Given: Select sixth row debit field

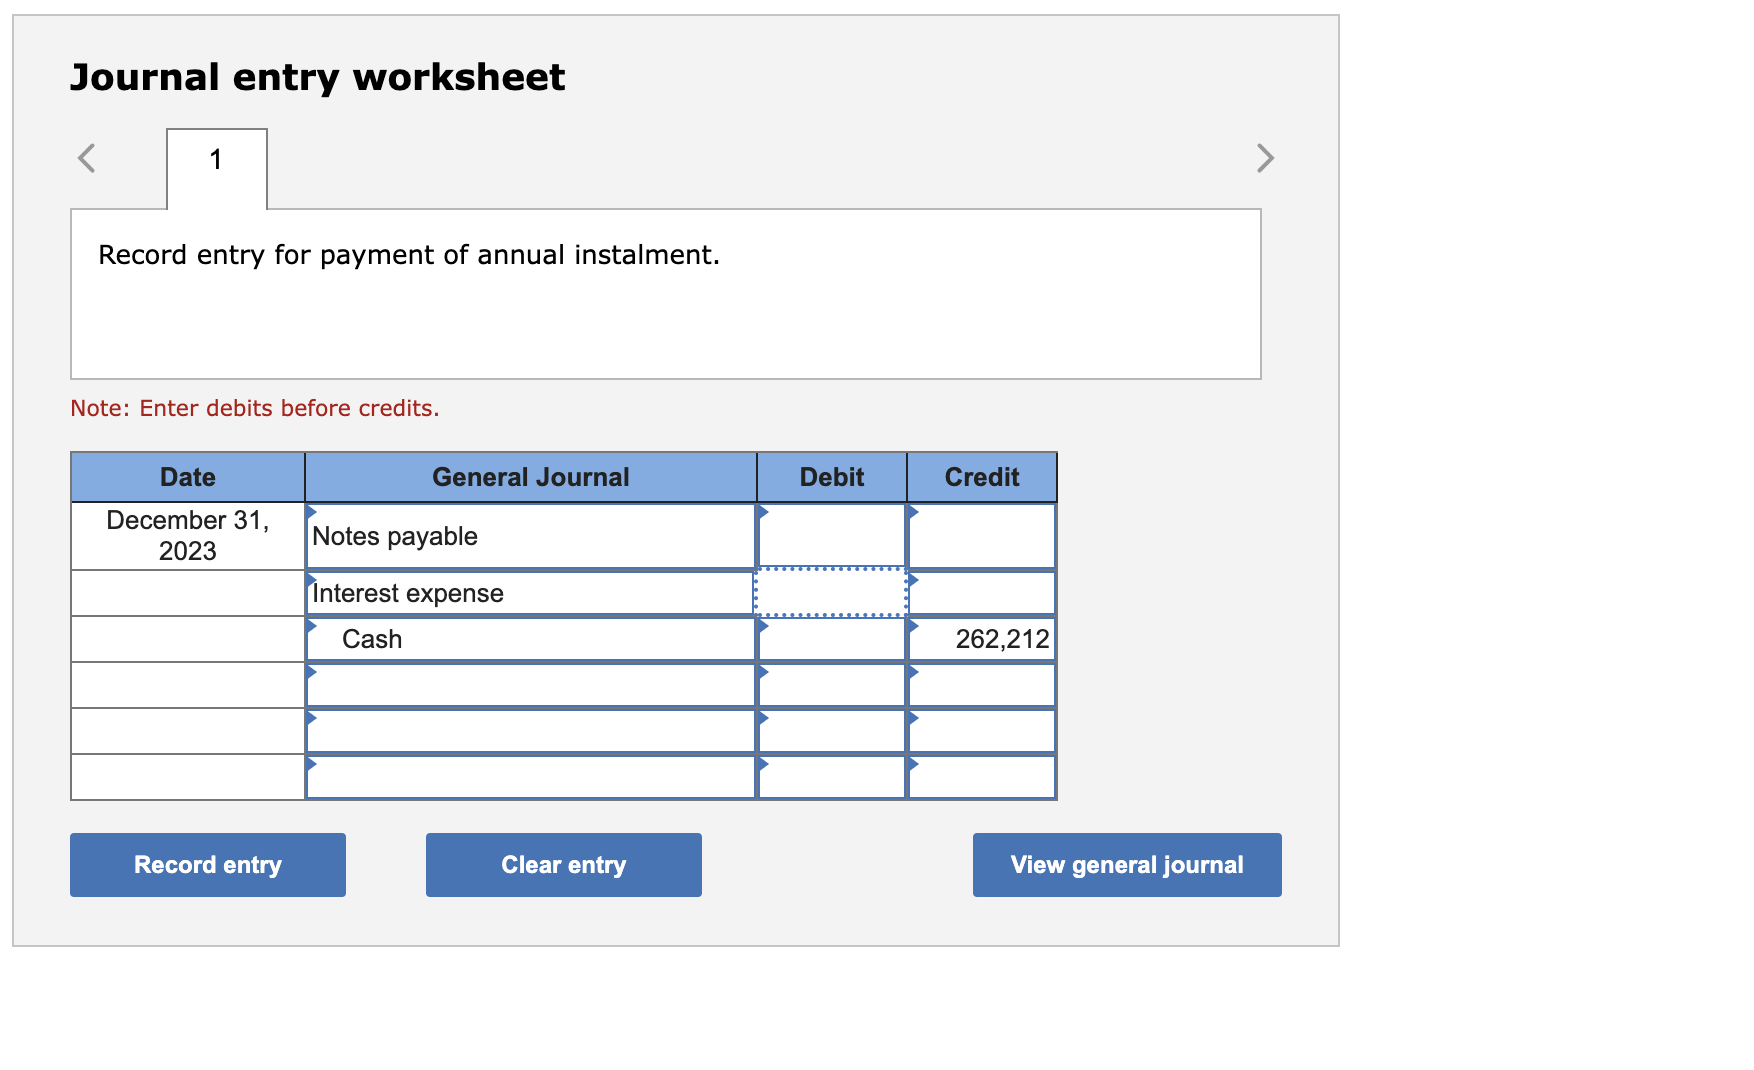Looking at the screenshot, I should (x=832, y=777).
